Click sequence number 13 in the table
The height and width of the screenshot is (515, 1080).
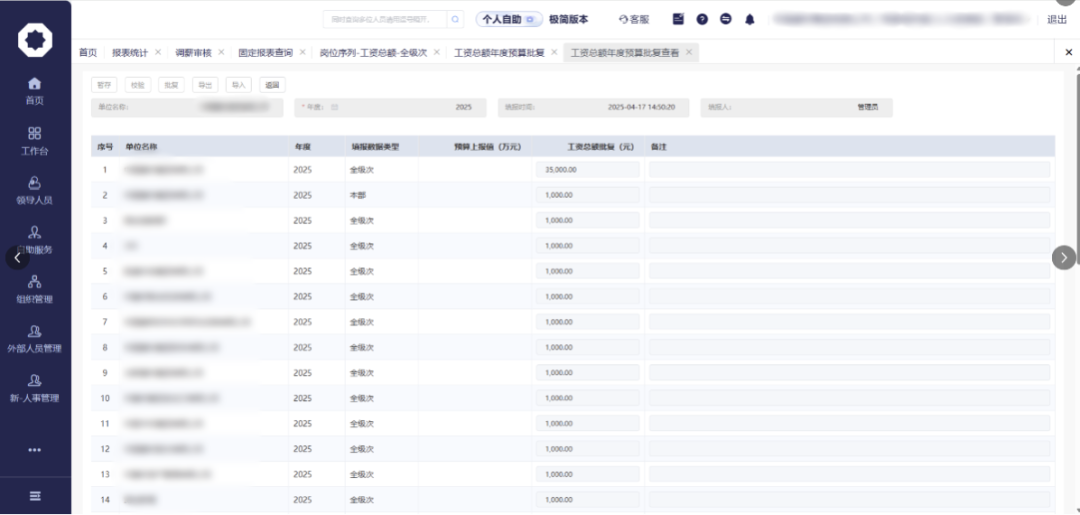point(105,474)
